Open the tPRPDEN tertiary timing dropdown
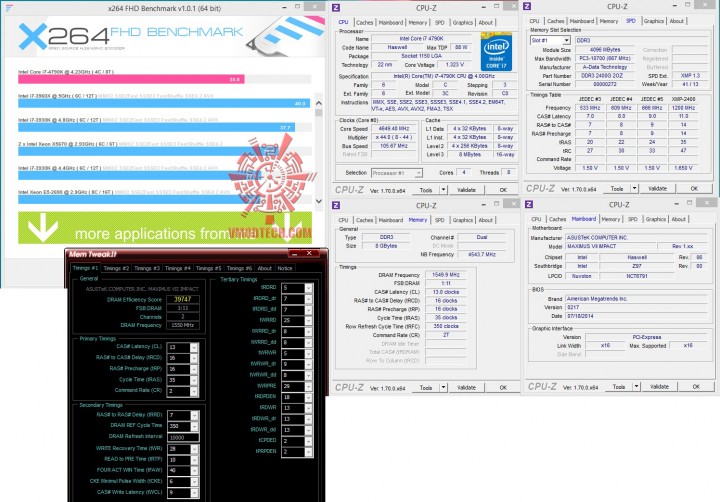This screenshot has height=502, width=720. coord(309,452)
